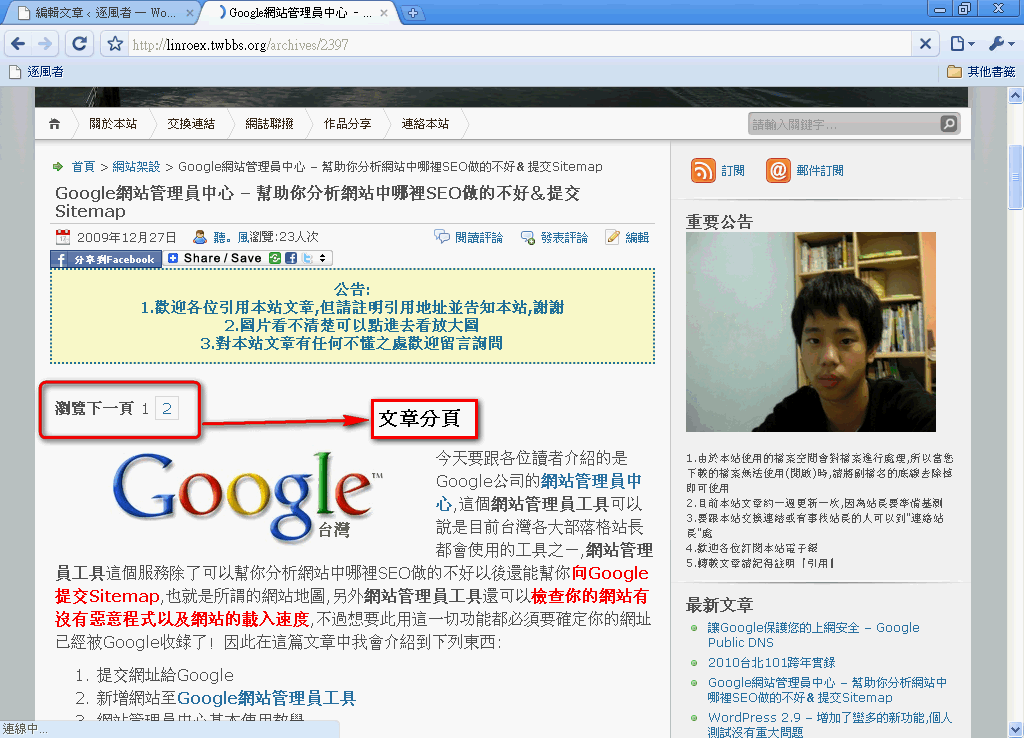Click the 編輯 pencil icon

click(x=612, y=236)
